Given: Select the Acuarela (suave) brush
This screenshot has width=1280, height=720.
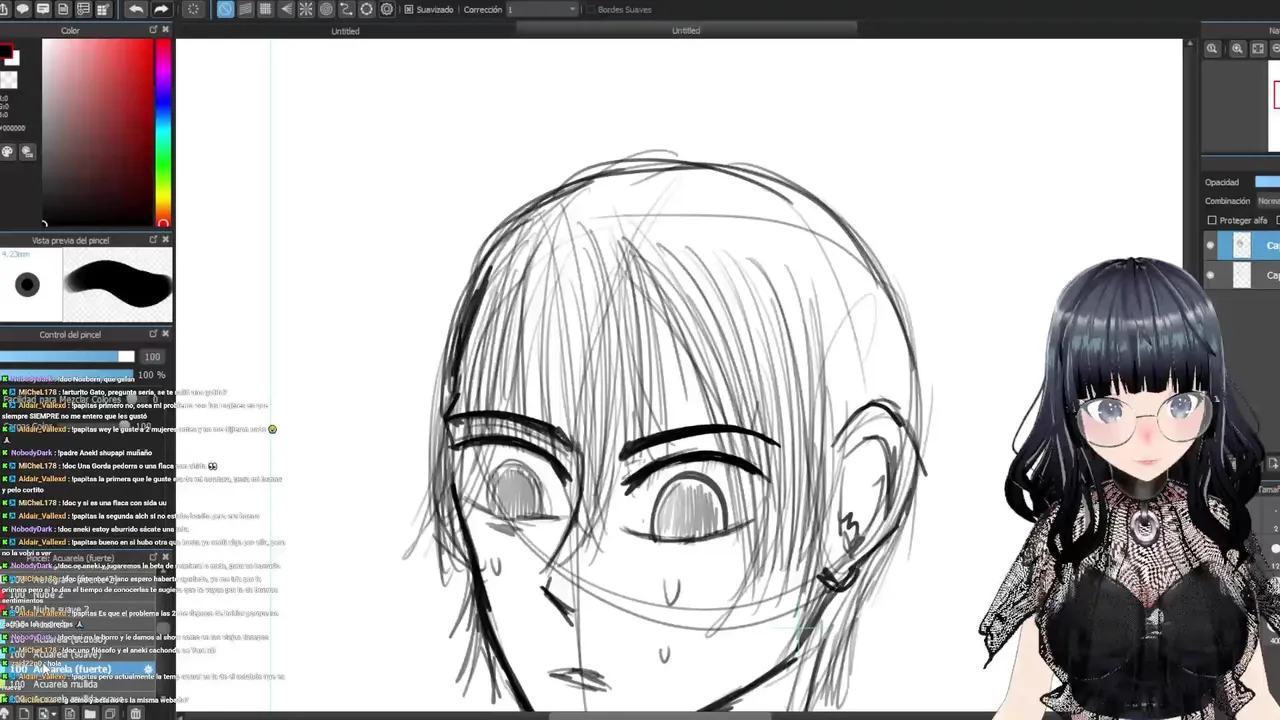Looking at the screenshot, I should [80, 654].
